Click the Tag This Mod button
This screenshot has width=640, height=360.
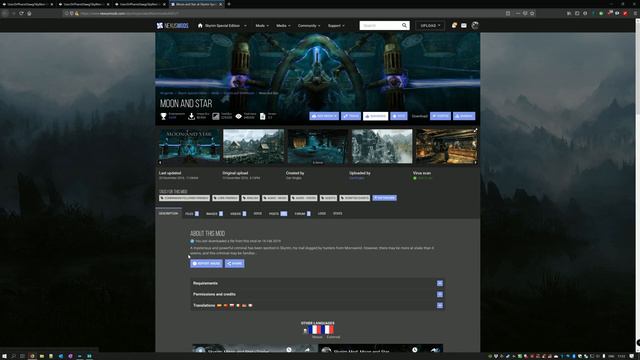tap(384, 198)
